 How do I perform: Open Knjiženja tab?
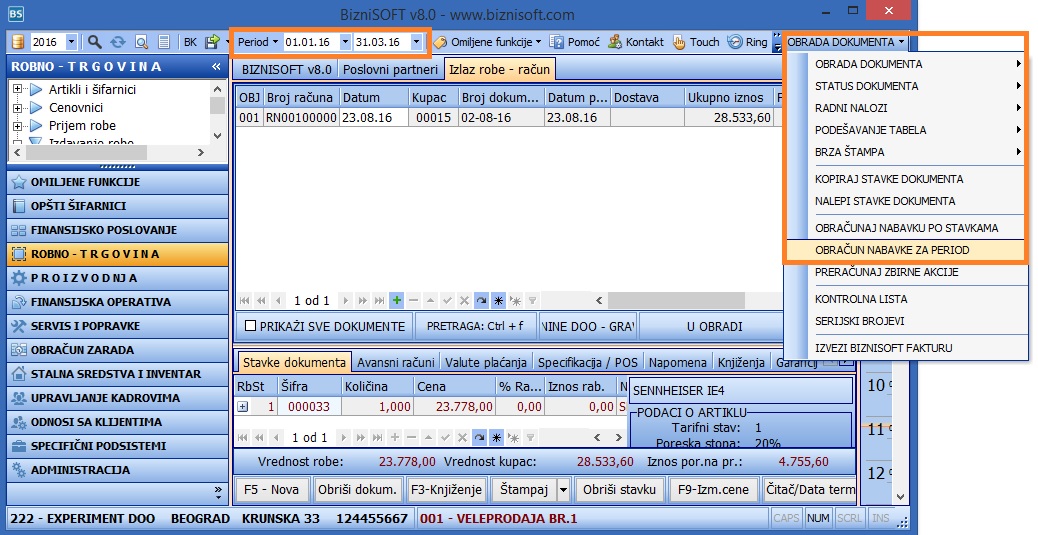click(741, 362)
